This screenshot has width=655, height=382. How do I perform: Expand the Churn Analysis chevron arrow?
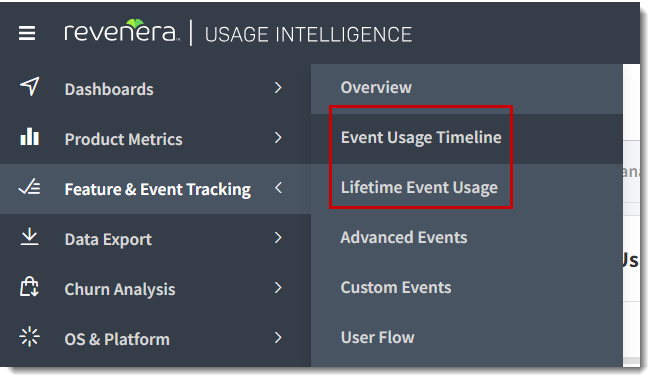point(278,288)
